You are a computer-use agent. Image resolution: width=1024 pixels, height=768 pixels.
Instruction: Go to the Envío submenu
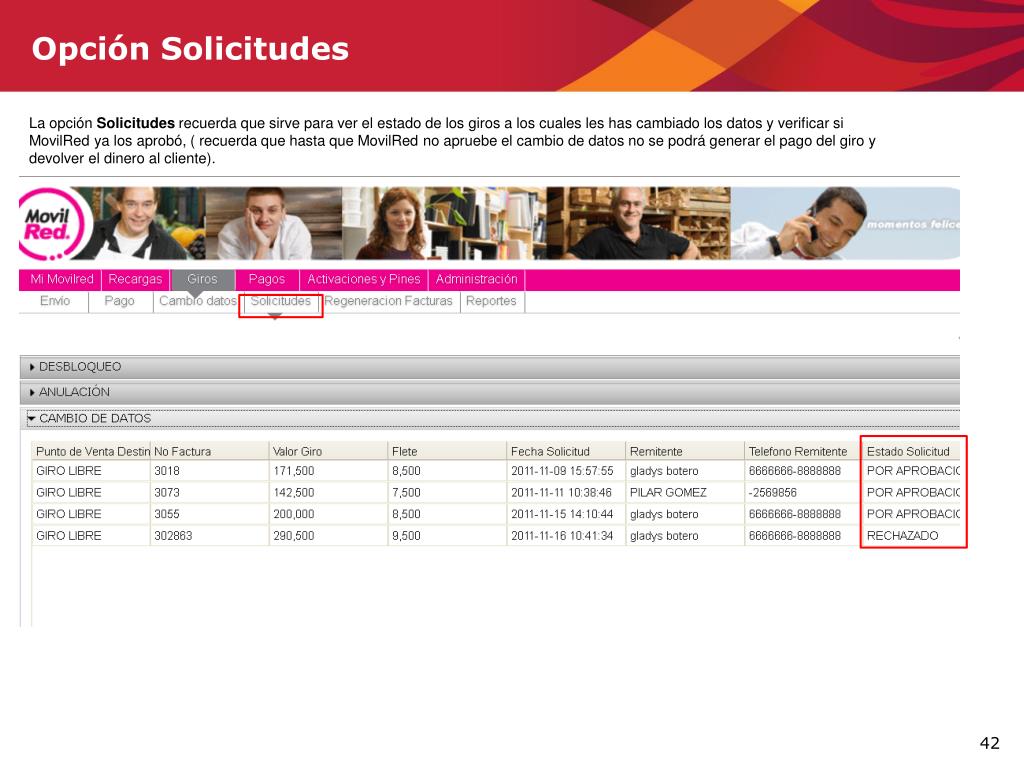click(55, 301)
